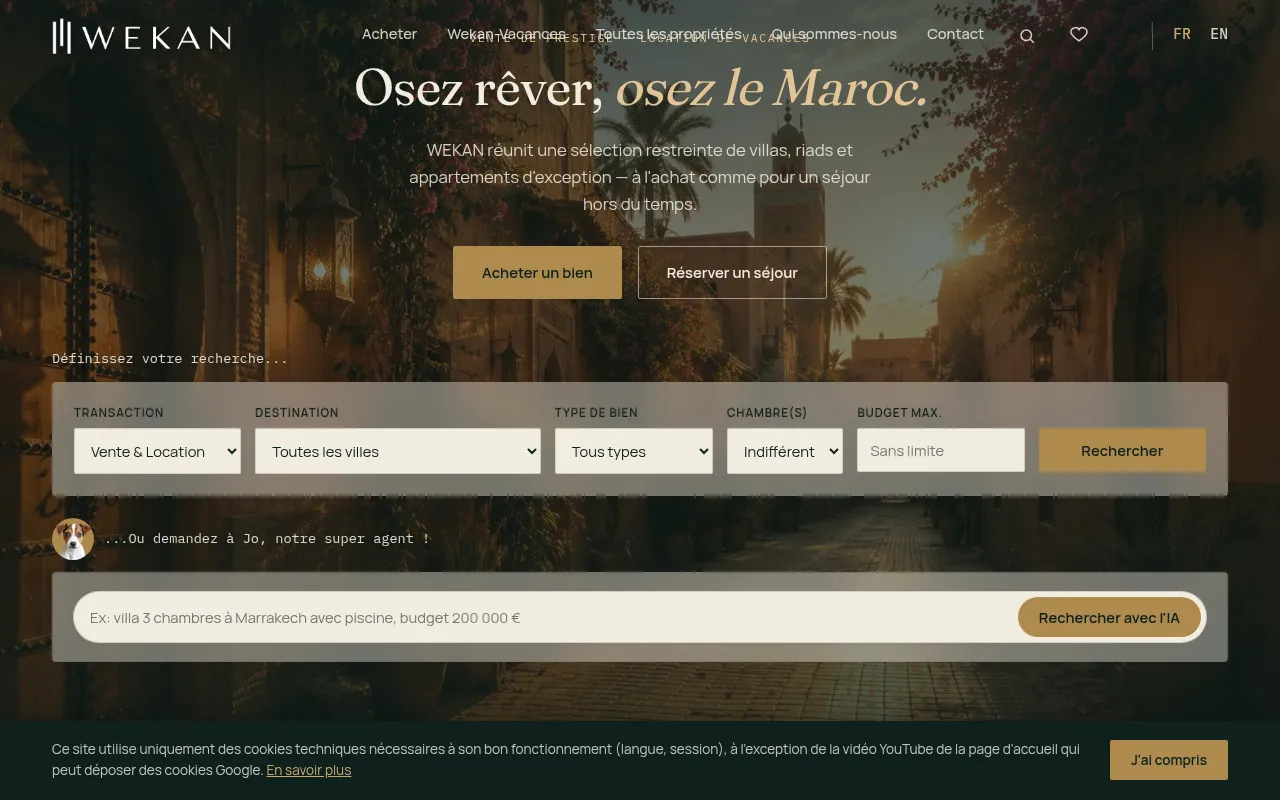Screen dimensions: 1280x800
Task: Click the Acheter un bien button
Action: pyautogui.click(x=537, y=273)
